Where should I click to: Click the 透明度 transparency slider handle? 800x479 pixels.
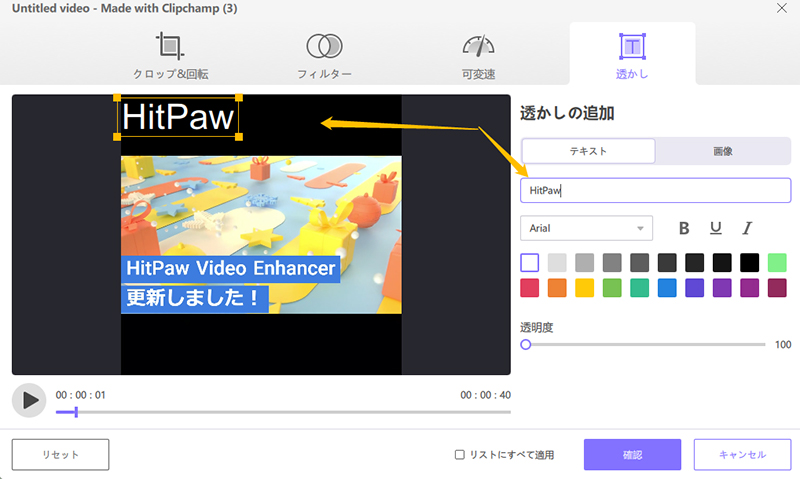pyautogui.click(x=526, y=344)
